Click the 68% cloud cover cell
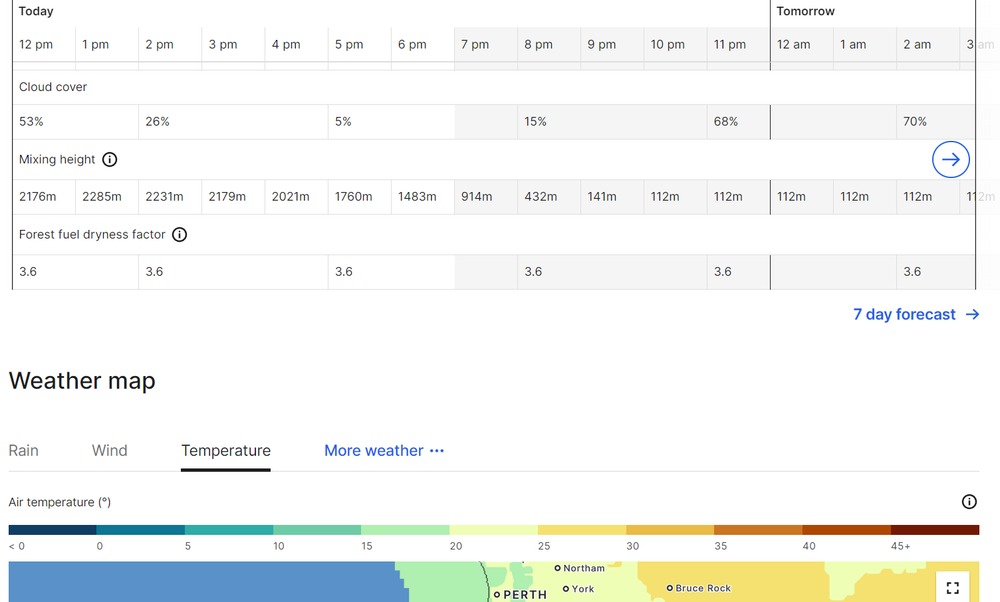This screenshot has width=1000, height=602. coord(726,122)
